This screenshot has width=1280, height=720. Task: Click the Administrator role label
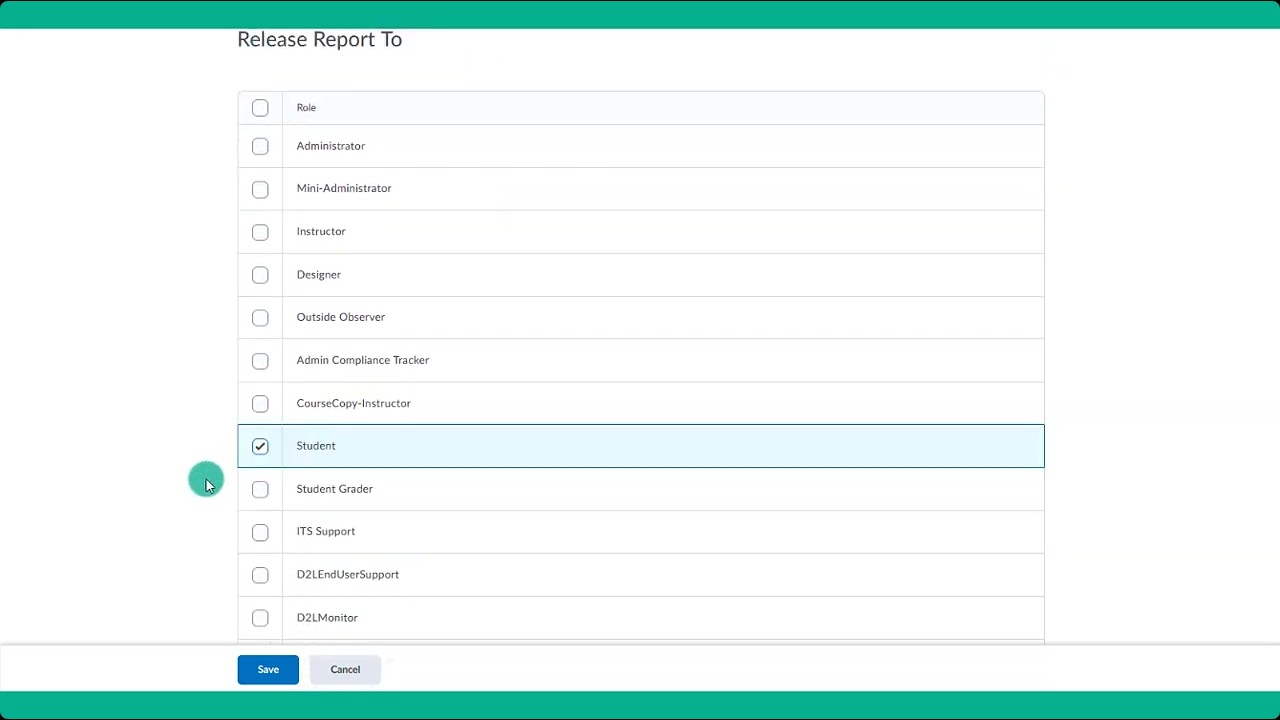(330, 146)
